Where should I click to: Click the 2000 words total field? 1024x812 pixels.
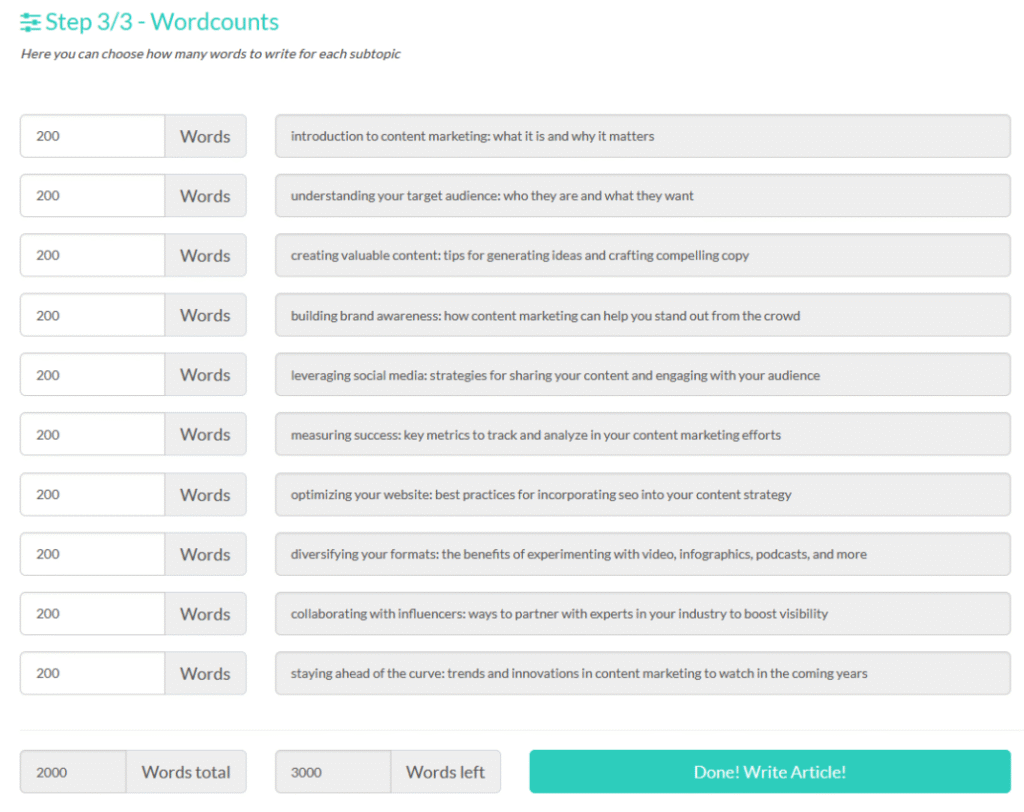(x=73, y=771)
